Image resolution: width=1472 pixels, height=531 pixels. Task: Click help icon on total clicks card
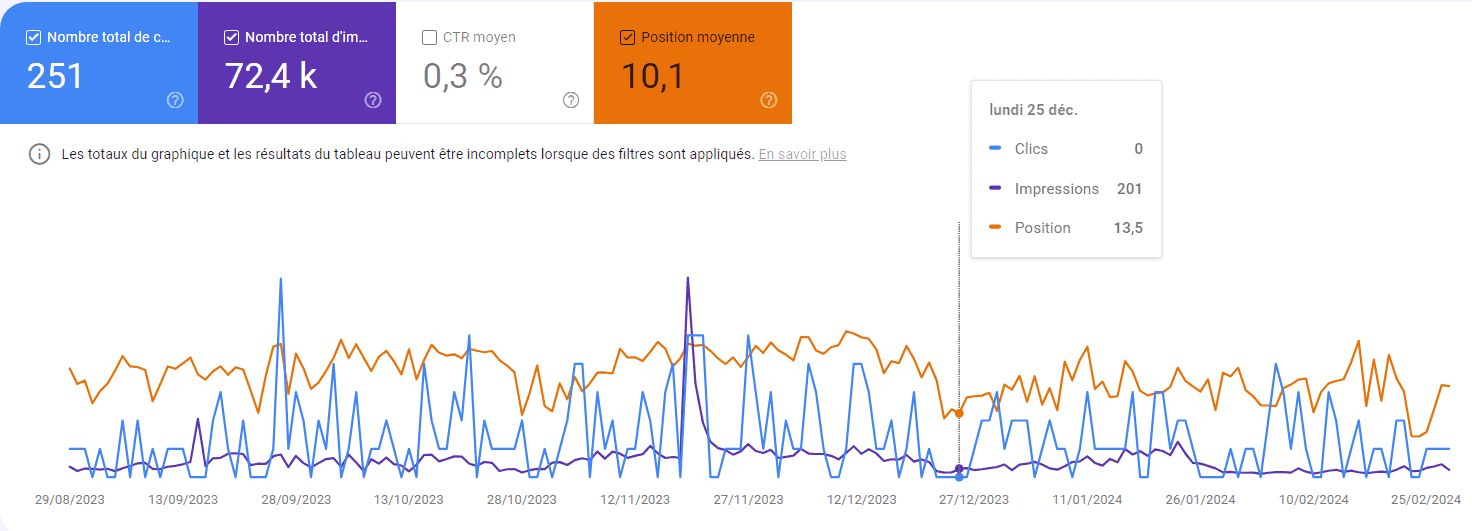(x=175, y=100)
